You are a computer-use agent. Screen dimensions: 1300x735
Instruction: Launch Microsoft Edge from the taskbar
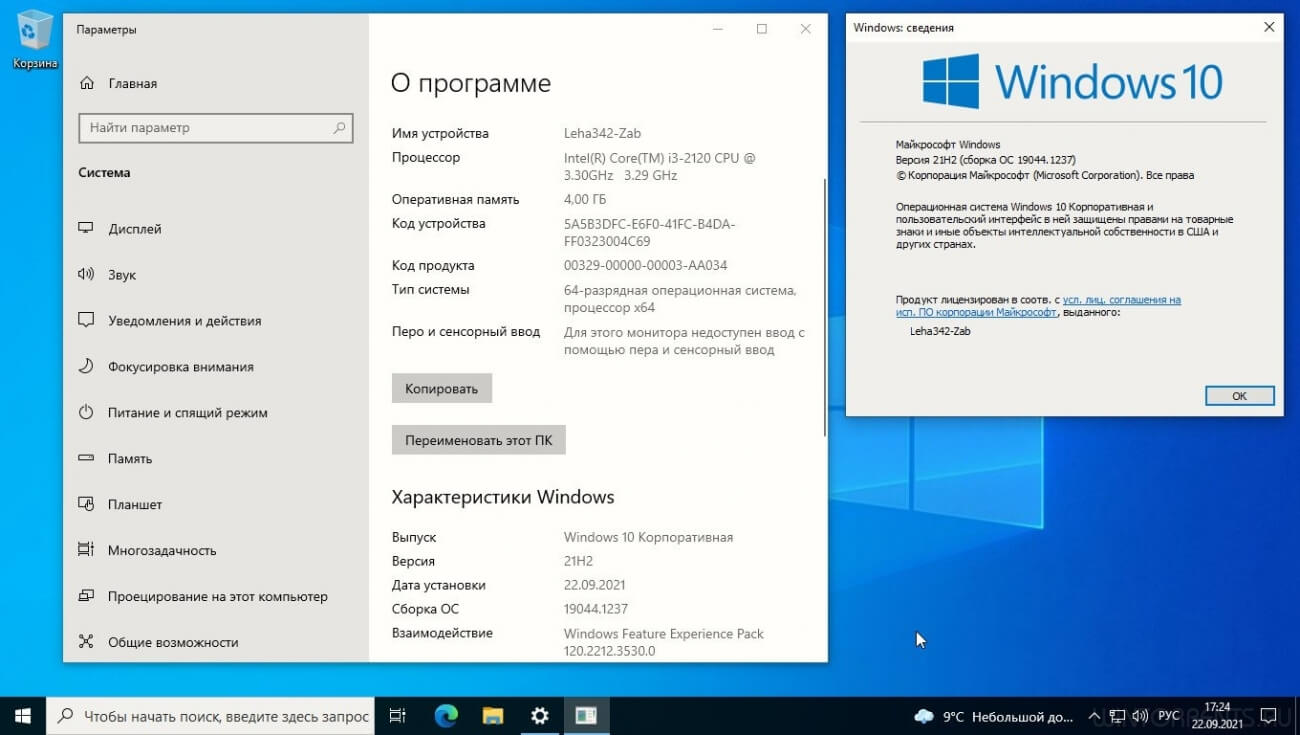coord(446,716)
